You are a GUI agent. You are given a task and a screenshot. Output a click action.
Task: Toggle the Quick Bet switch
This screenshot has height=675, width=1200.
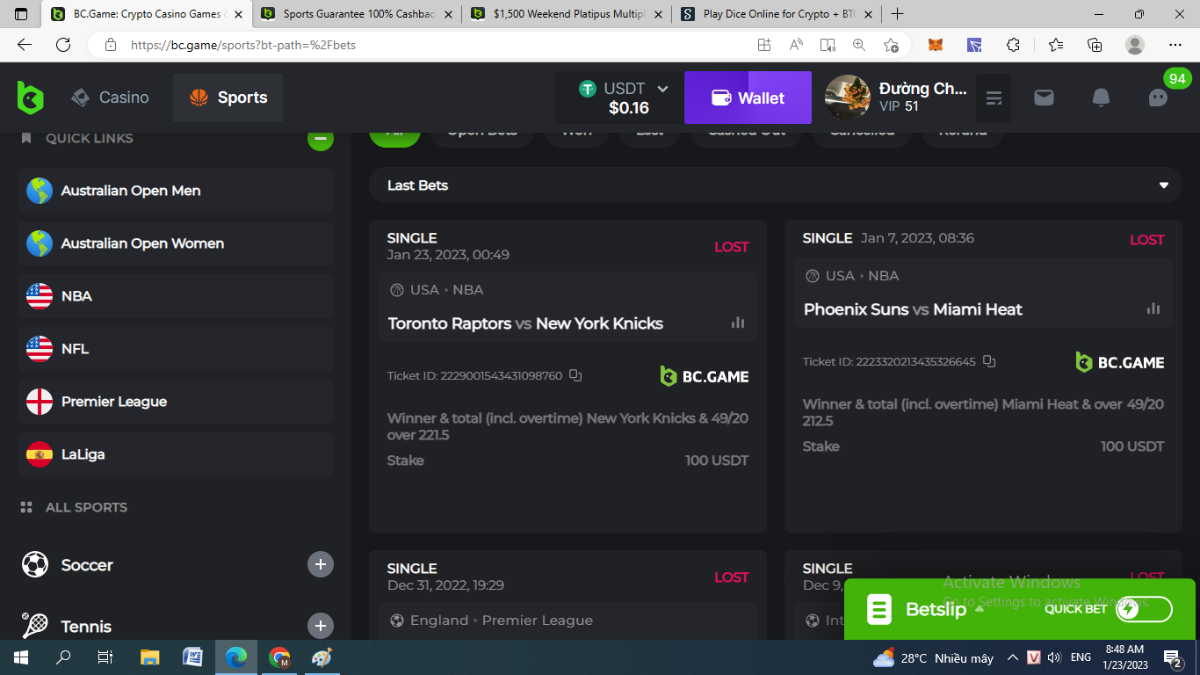pos(1144,609)
